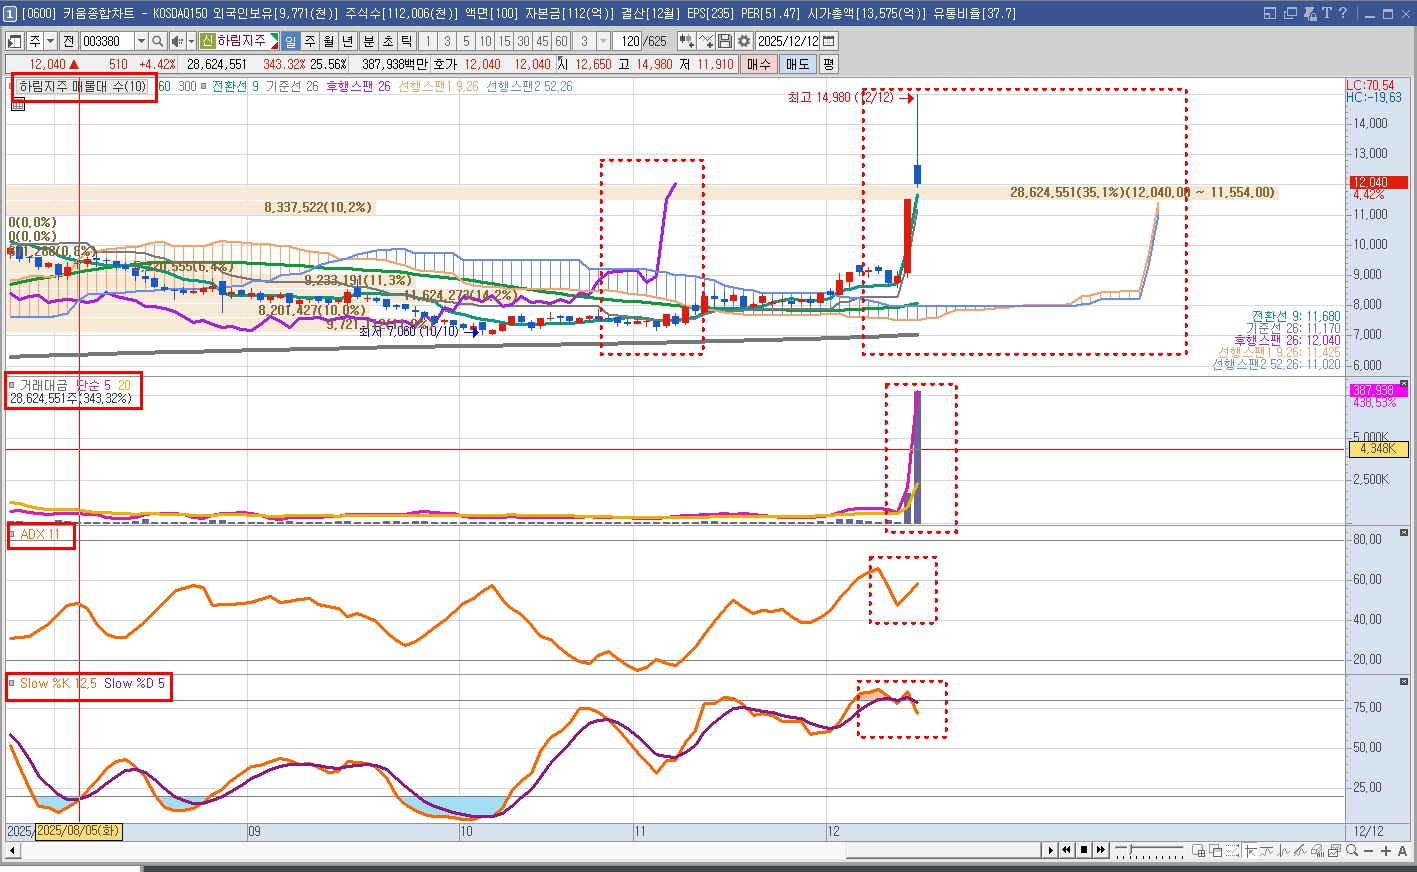Screen dimensions: 1417x872
Task: Click the 30 interval button
Action: pyautogui.click(x=523, y=41)
